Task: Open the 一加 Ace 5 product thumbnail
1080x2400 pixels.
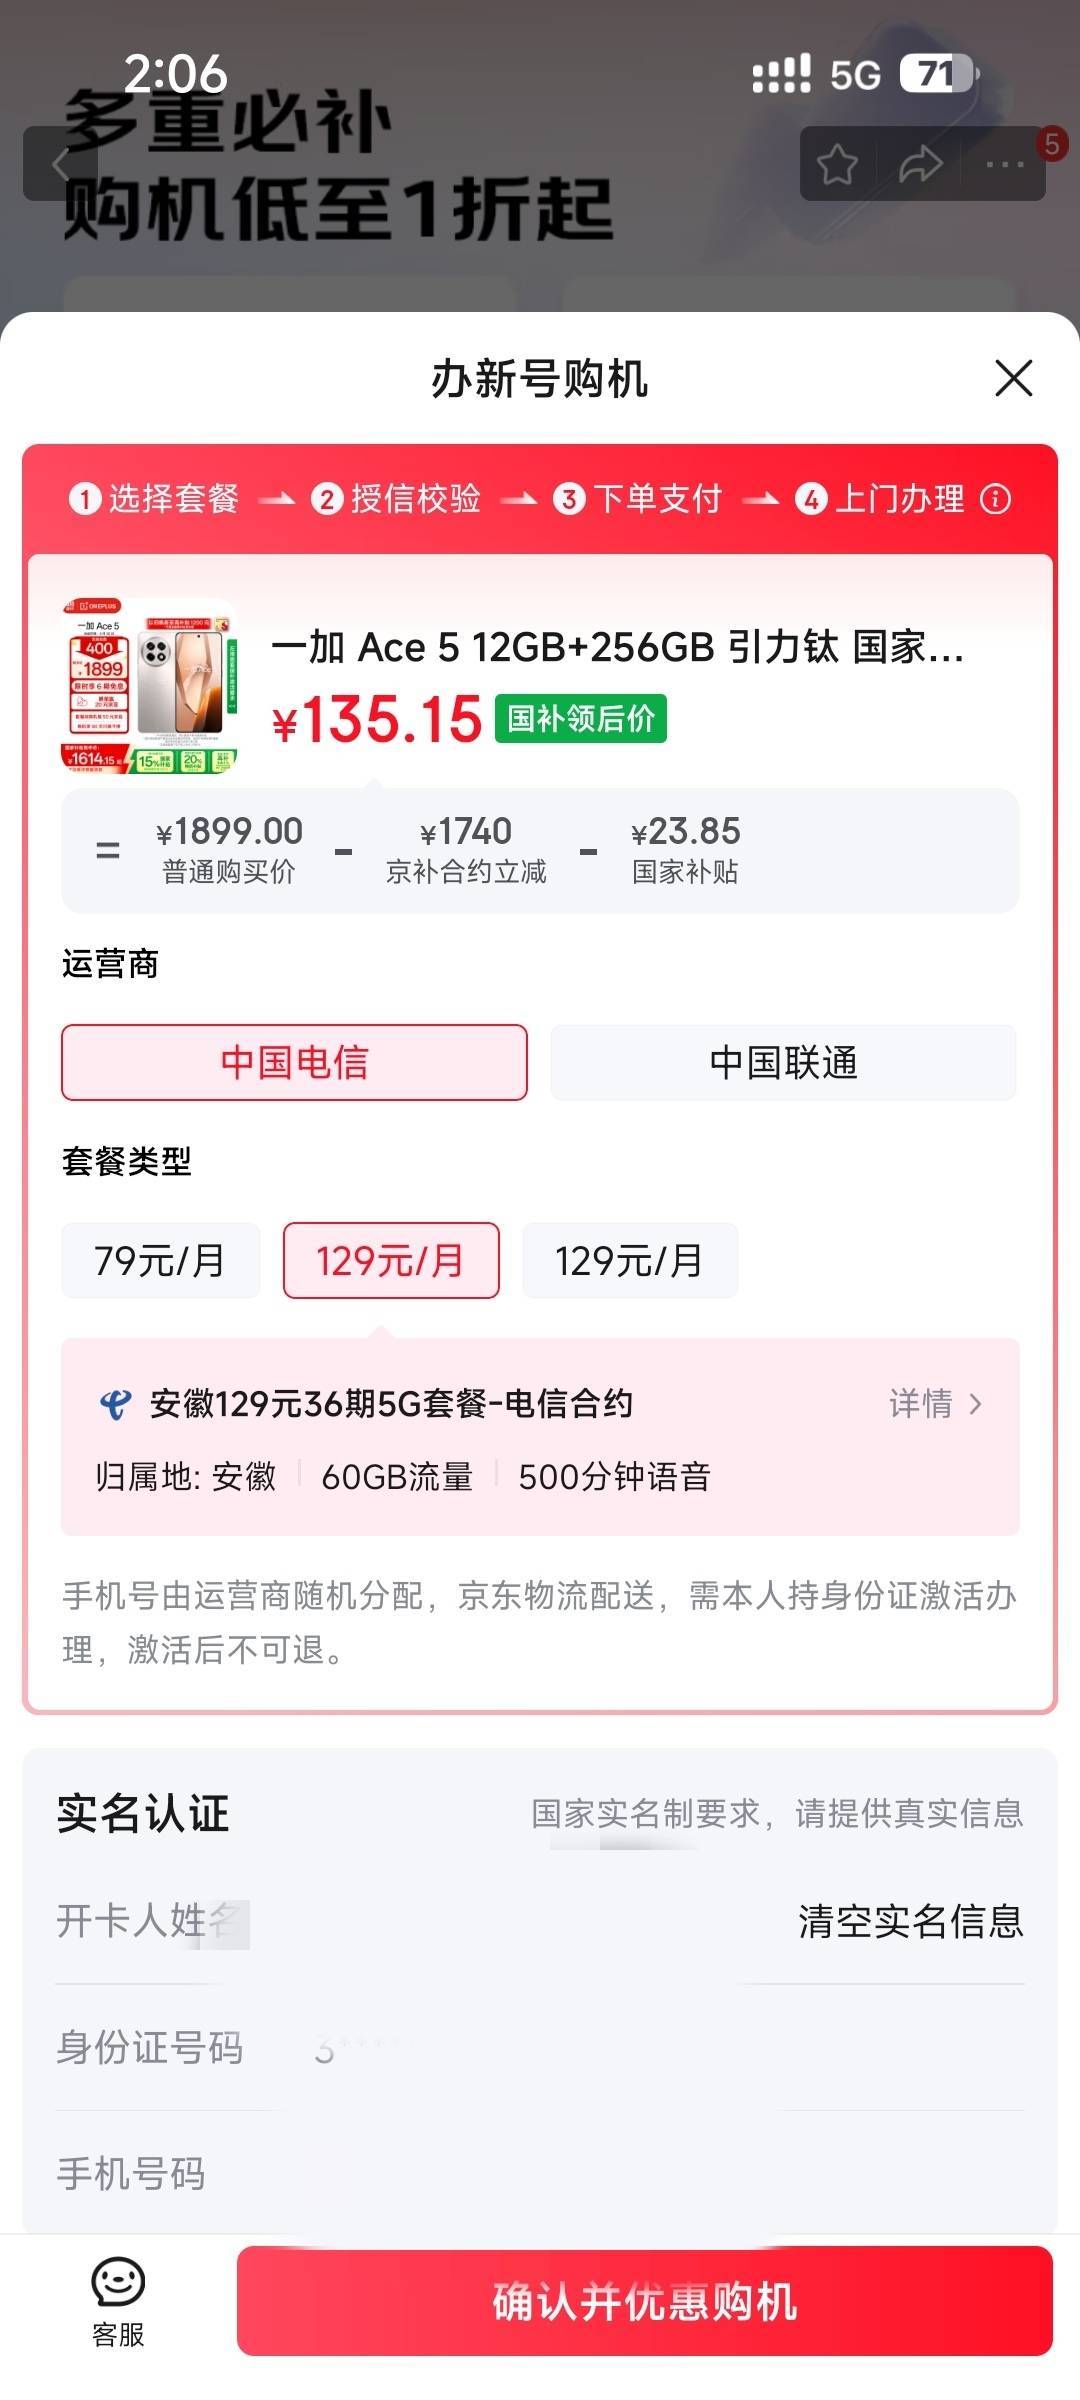Action: pos(149,686)
